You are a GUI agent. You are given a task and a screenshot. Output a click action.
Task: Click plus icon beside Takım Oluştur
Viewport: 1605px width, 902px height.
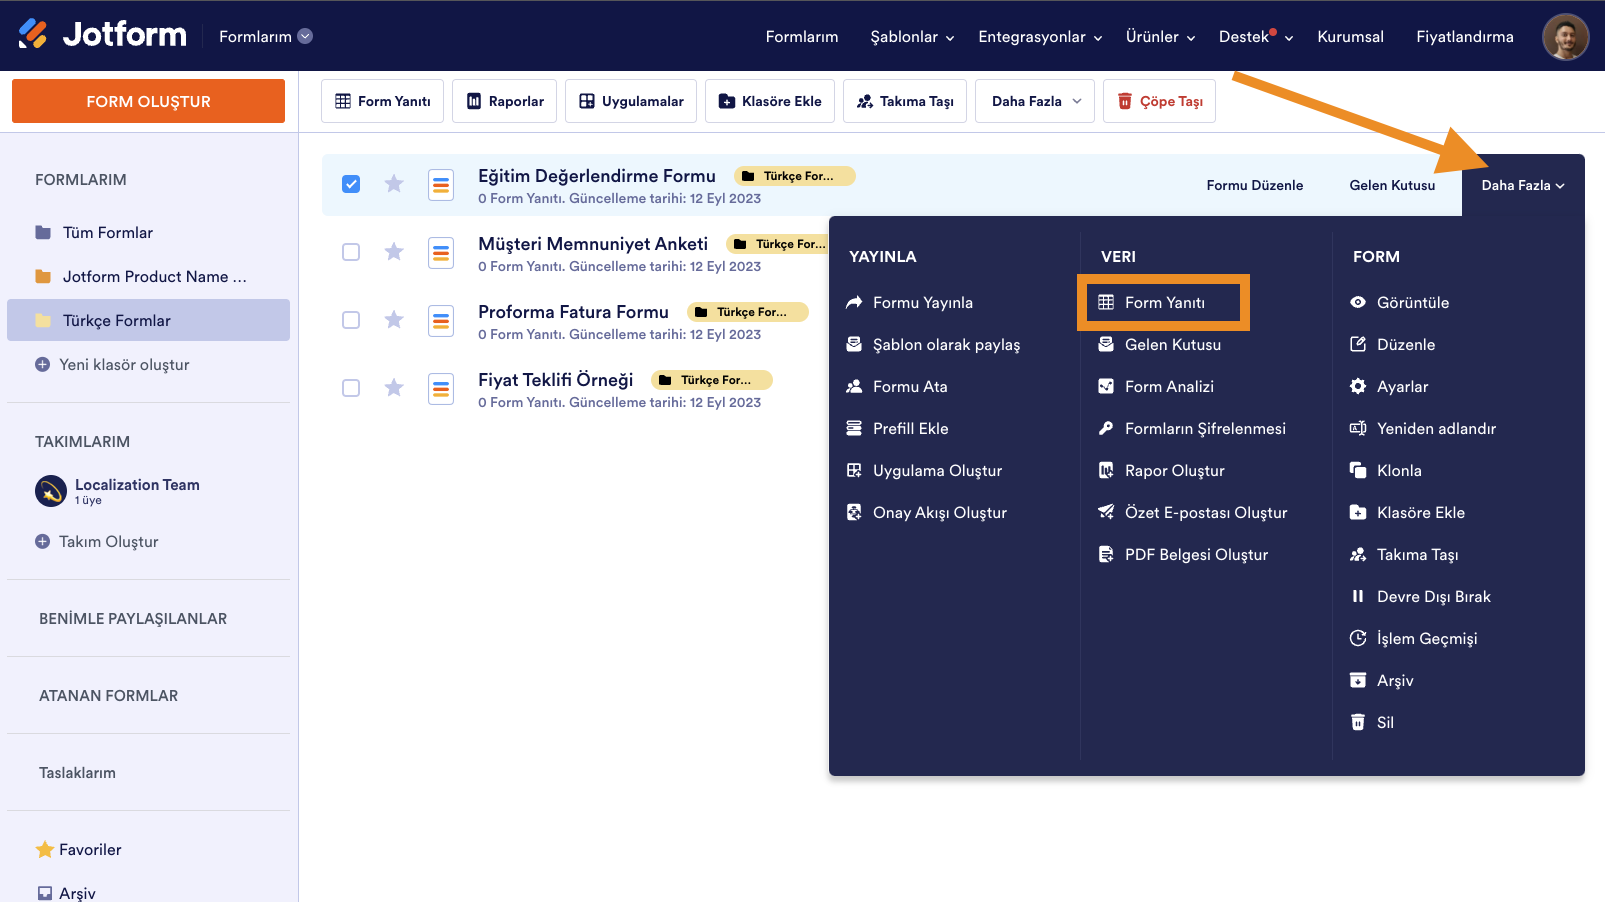[x=42, y=542]
